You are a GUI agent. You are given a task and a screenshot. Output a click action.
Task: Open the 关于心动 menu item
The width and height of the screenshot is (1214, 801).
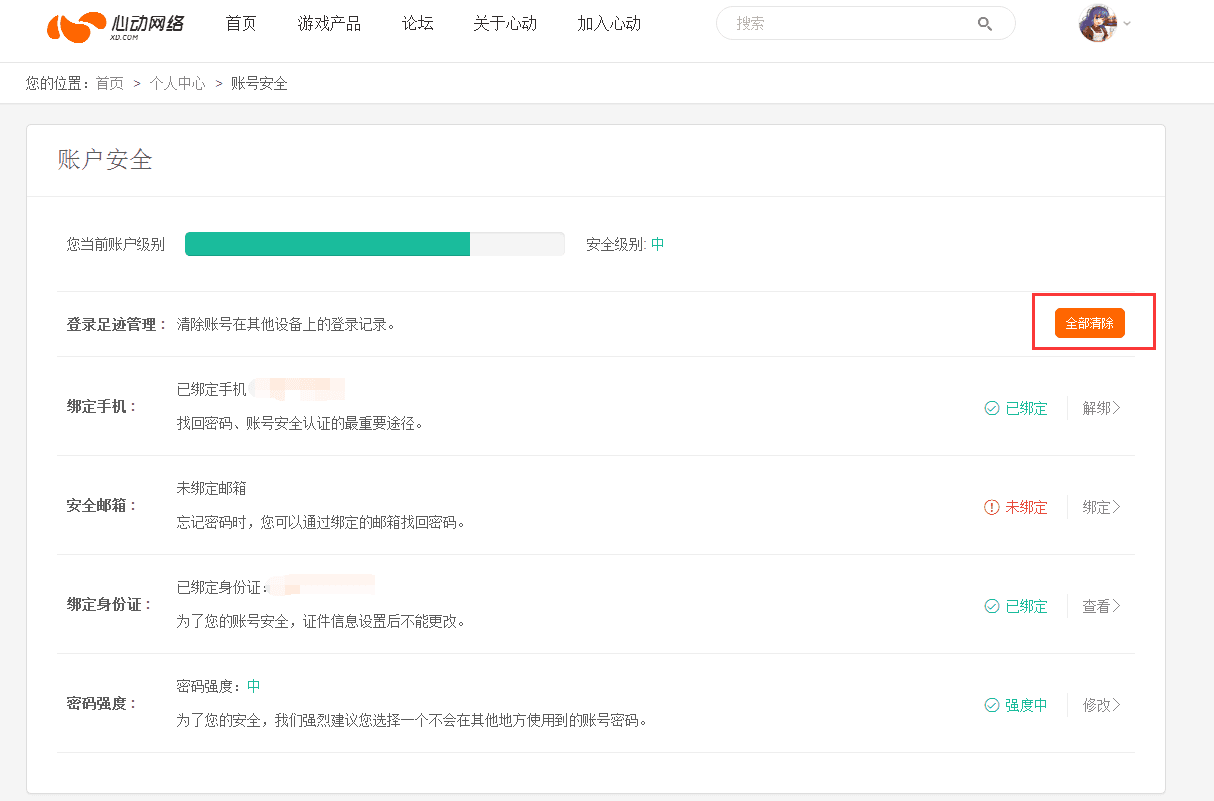click(x=505, y=24)
